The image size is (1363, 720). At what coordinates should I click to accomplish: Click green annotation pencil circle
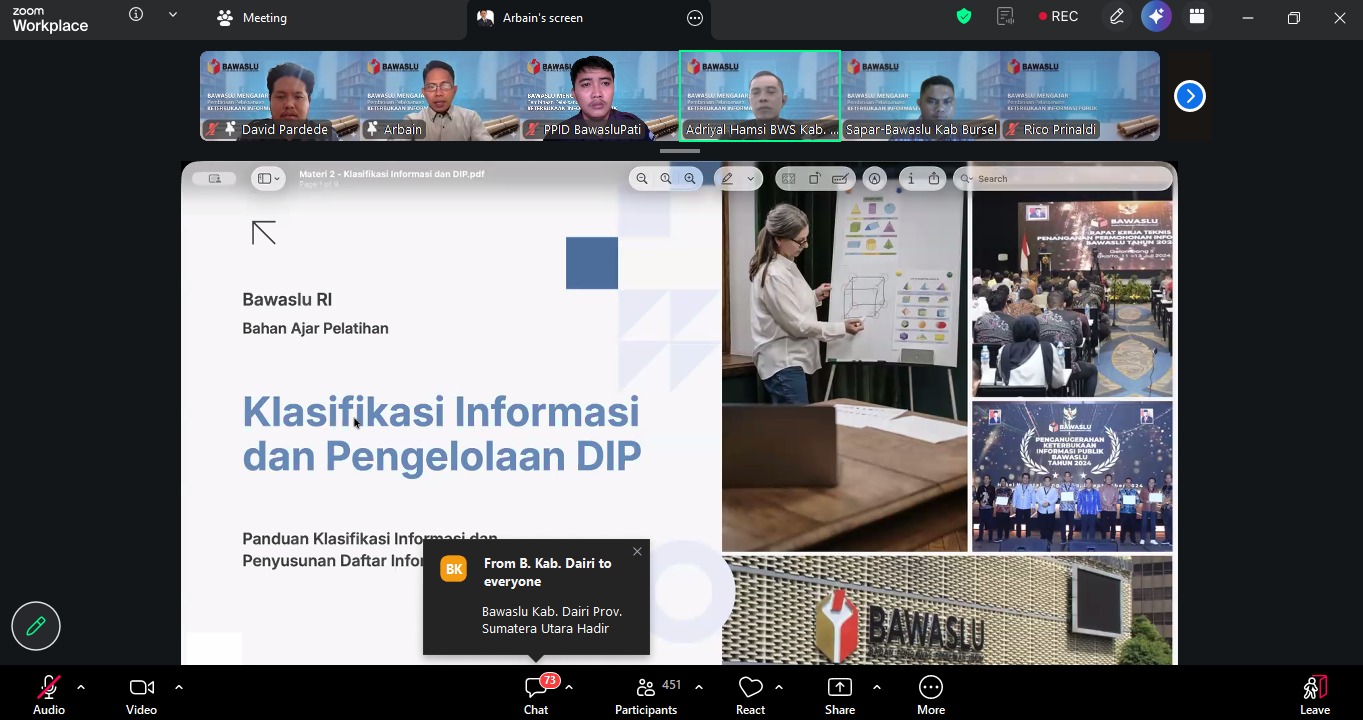click(36, 626)
